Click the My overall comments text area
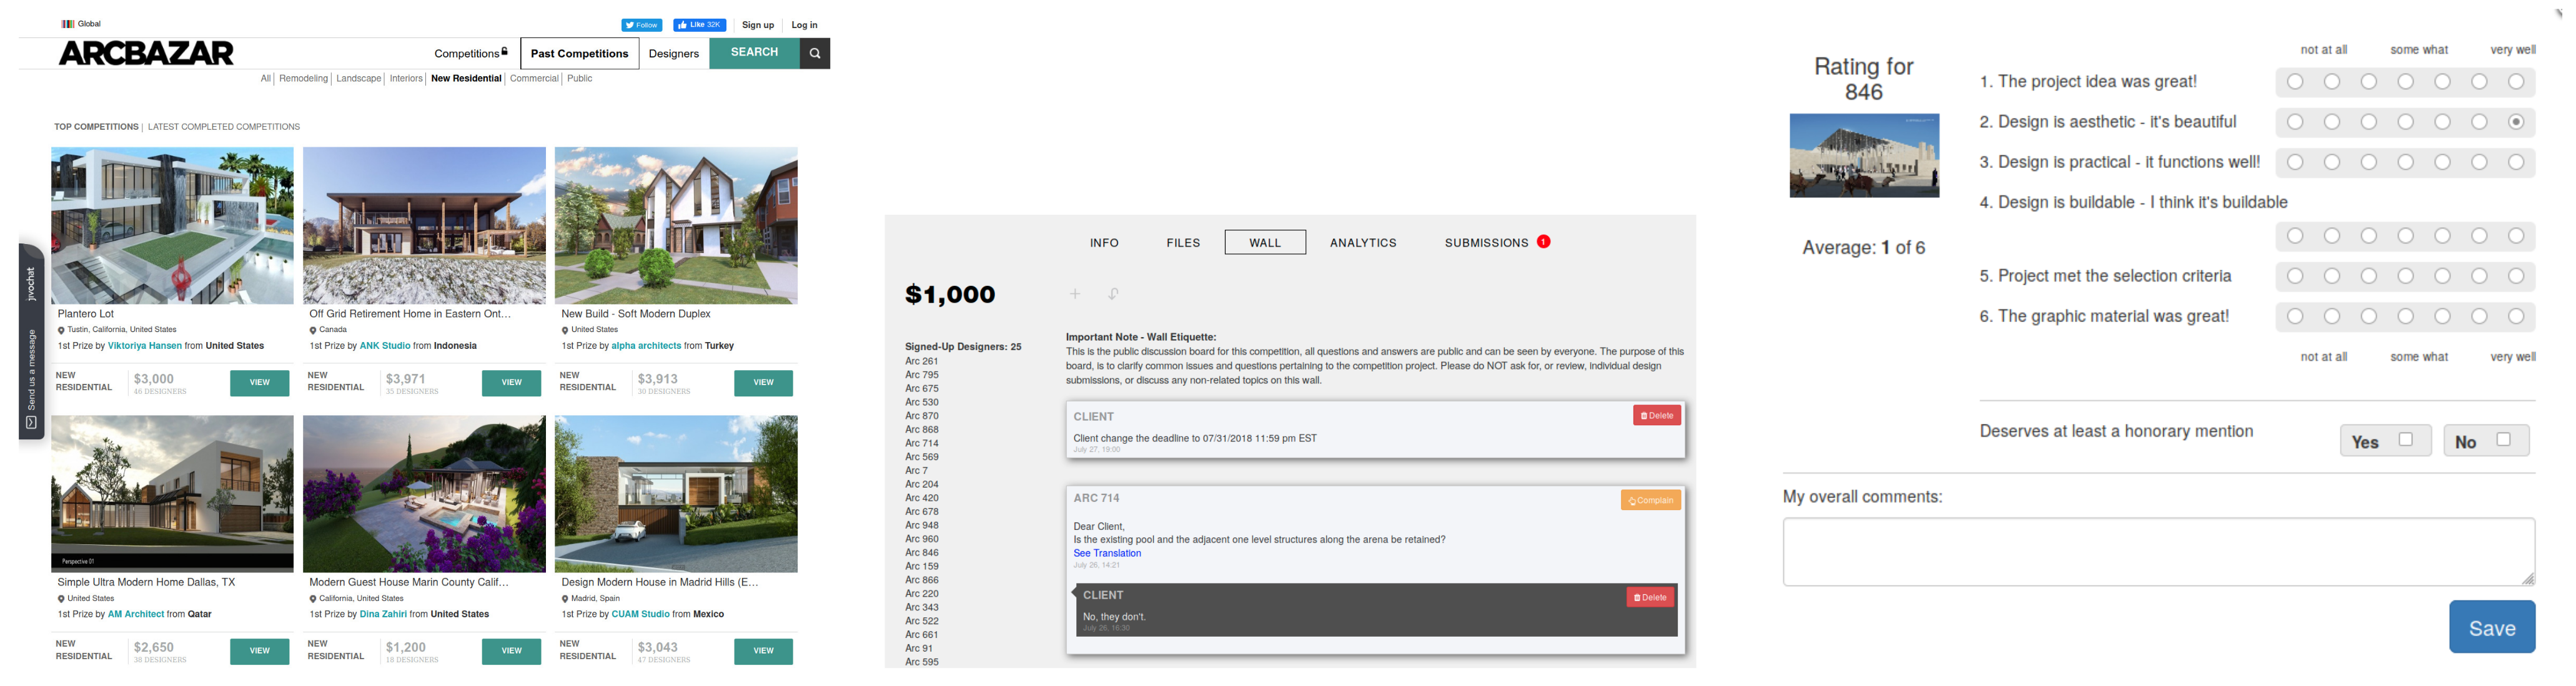 (x=2157, y=551)
